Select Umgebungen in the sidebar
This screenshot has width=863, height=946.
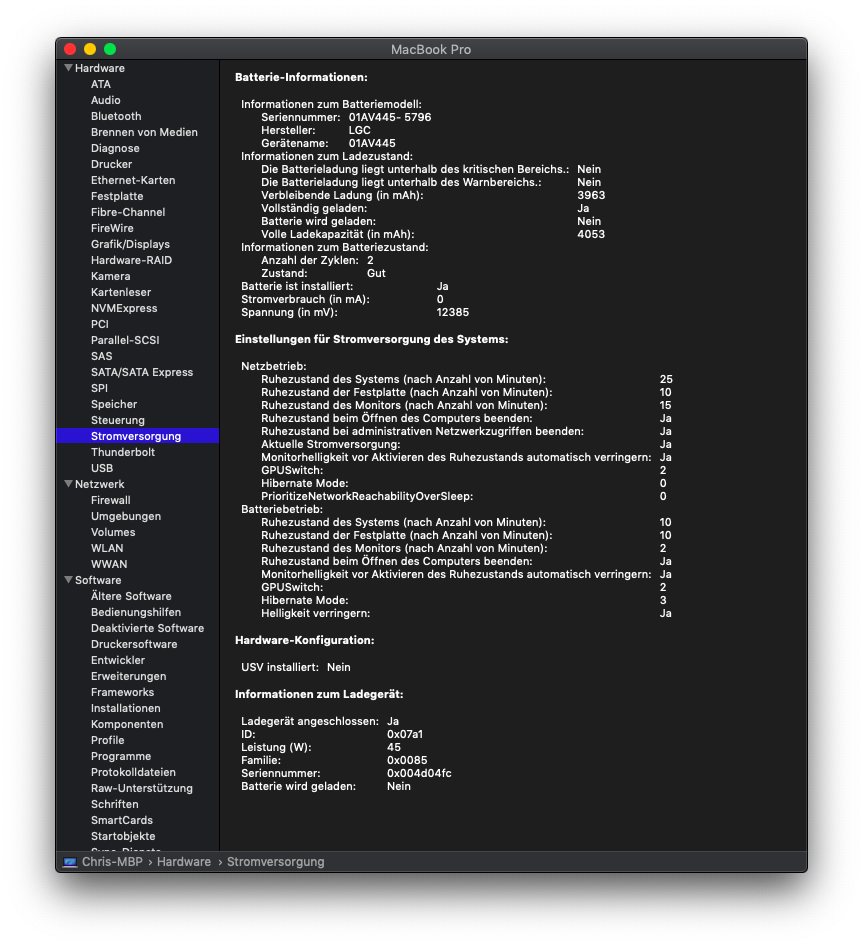pos(126,516)
